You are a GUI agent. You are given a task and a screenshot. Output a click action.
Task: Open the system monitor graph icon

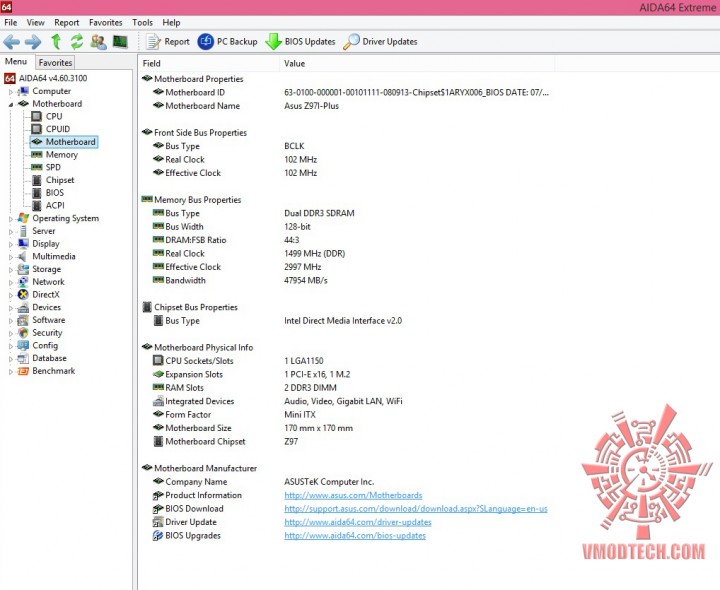120,42
